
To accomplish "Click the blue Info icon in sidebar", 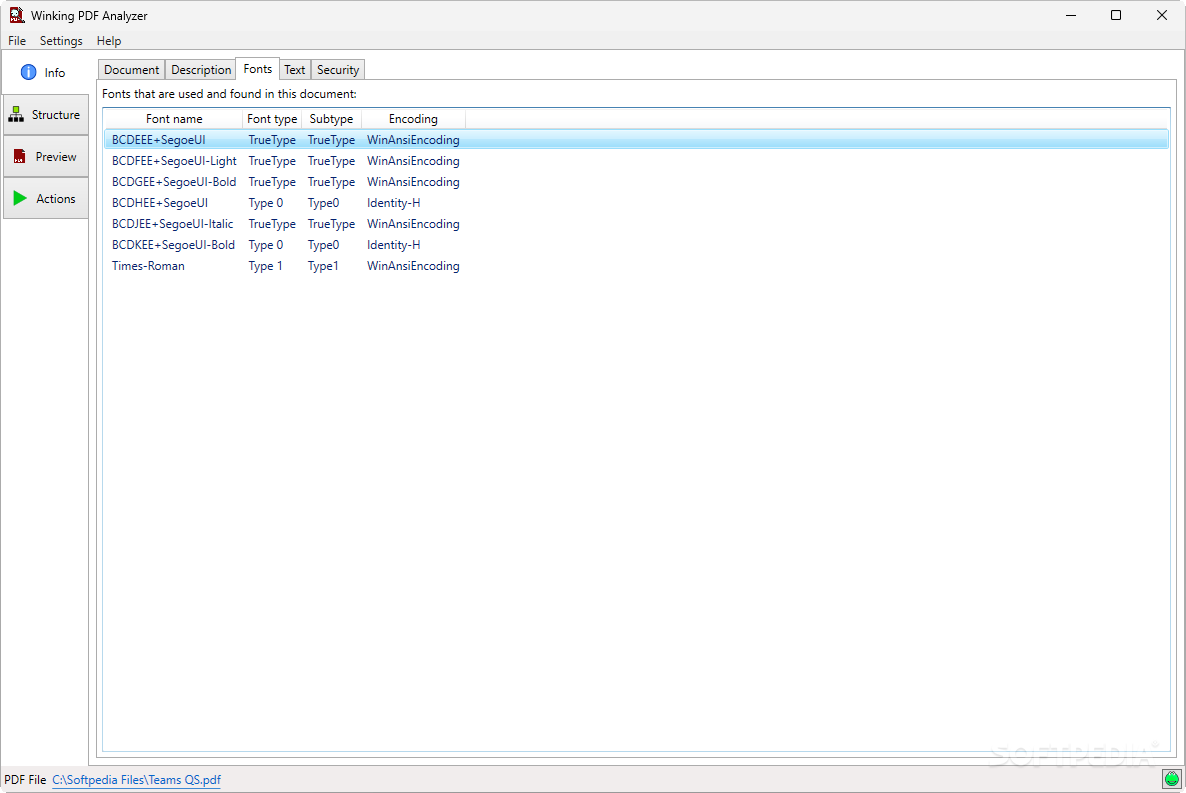I will (x=28, y=73).
